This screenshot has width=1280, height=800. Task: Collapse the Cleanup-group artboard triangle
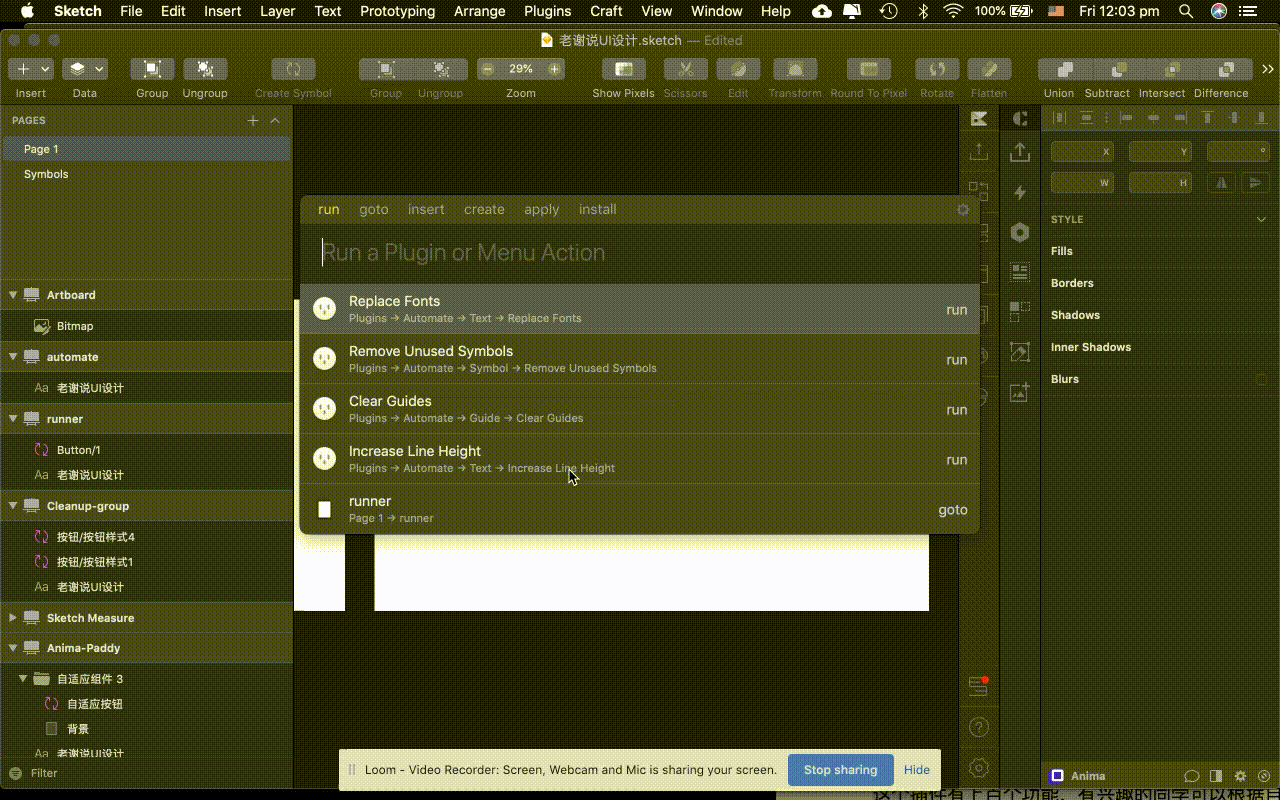tap(13, 506)
